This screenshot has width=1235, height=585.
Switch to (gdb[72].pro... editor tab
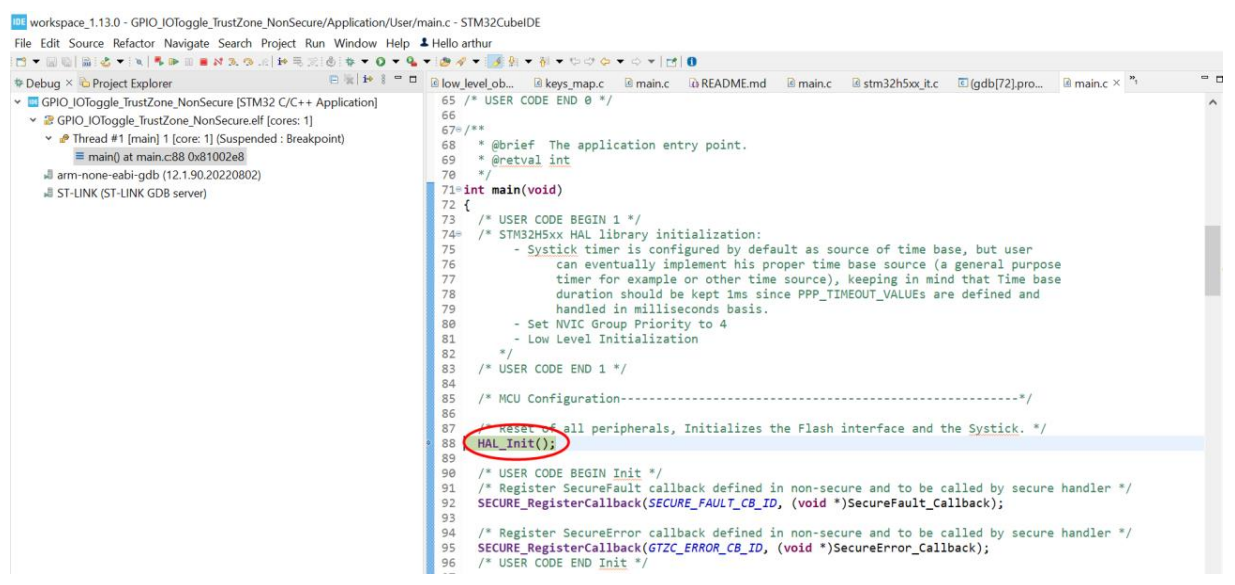tap(1000, 83)
